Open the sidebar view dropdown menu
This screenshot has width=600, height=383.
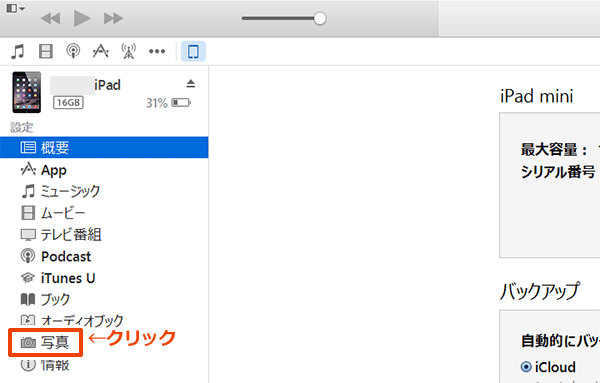16,8
